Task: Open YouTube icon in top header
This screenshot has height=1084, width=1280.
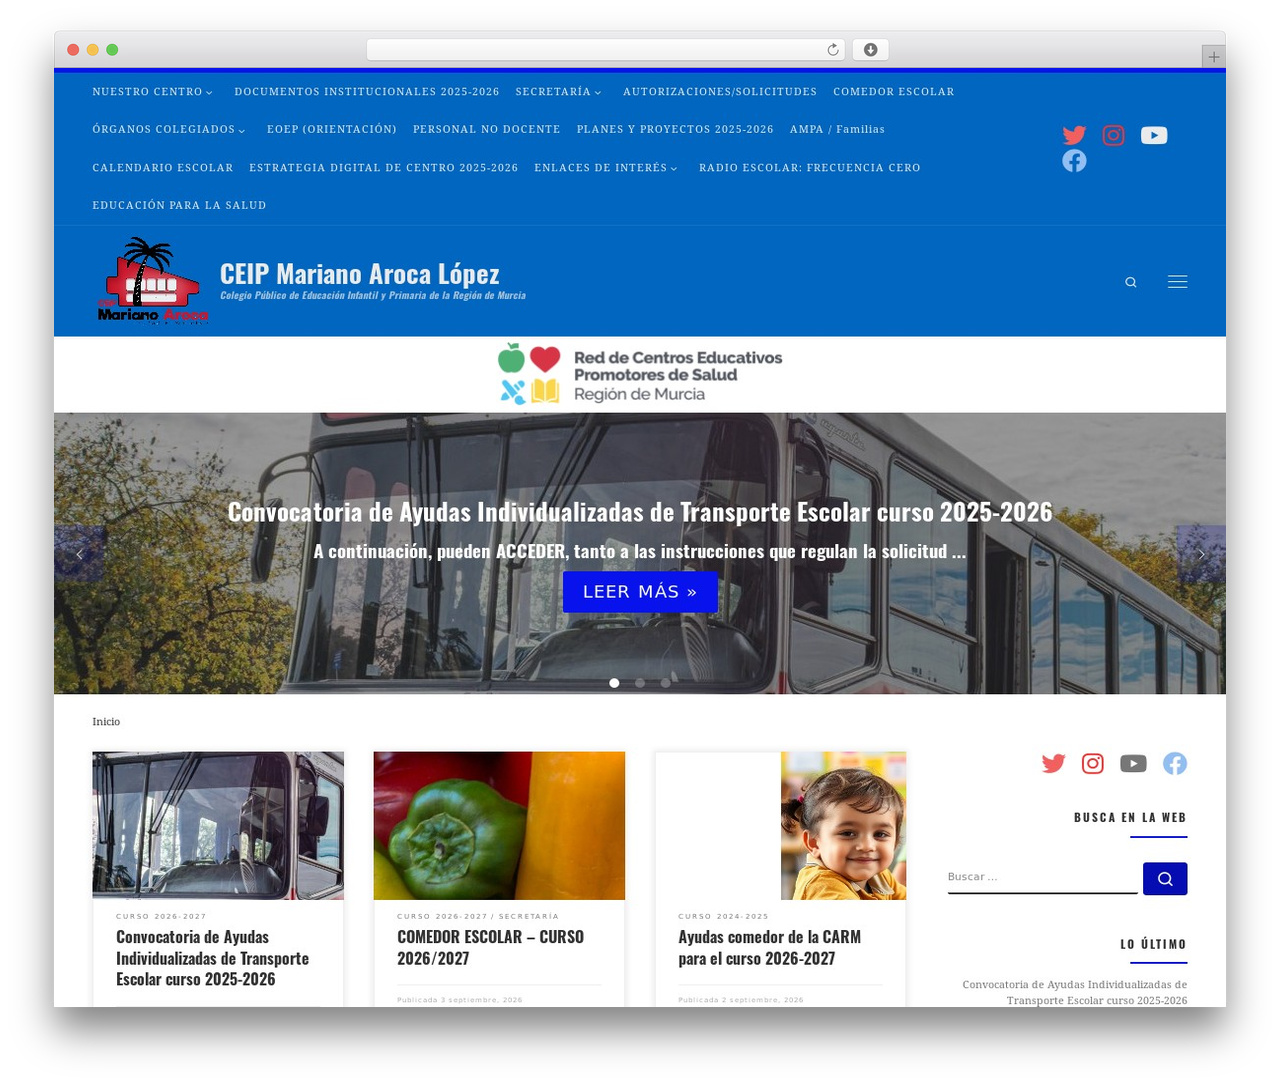Action: [x=1154, y=135]
